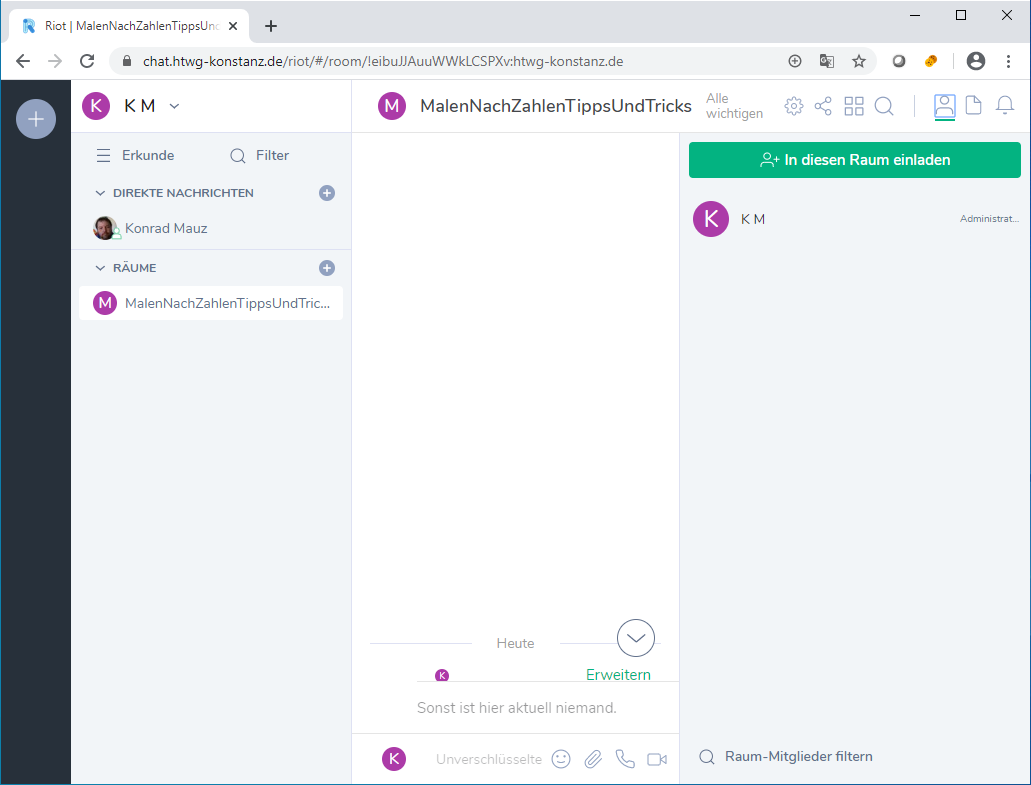This screenshot has width=1031, height=785.
Task: Attach a file with paperclip icon
Action: [x=593, y=759]
